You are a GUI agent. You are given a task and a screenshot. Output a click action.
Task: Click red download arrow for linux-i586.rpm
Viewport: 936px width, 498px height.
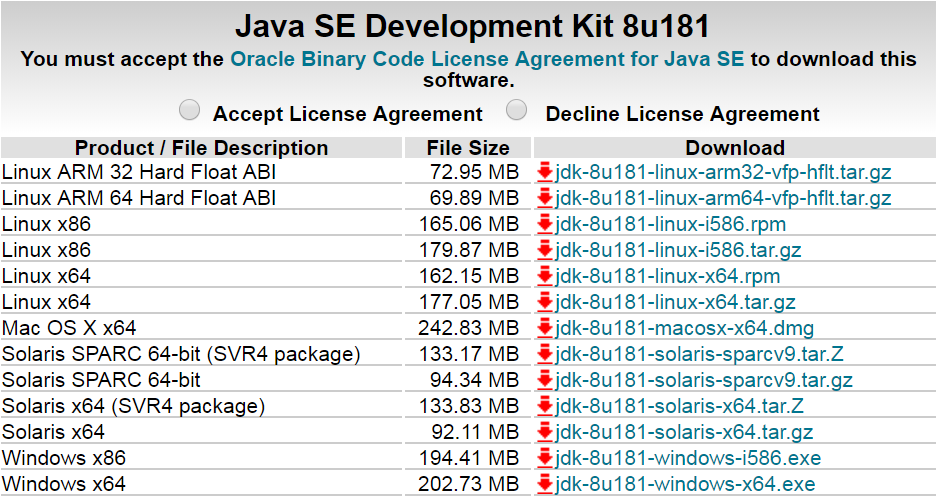pyautogui.click(x=544, y=225)
